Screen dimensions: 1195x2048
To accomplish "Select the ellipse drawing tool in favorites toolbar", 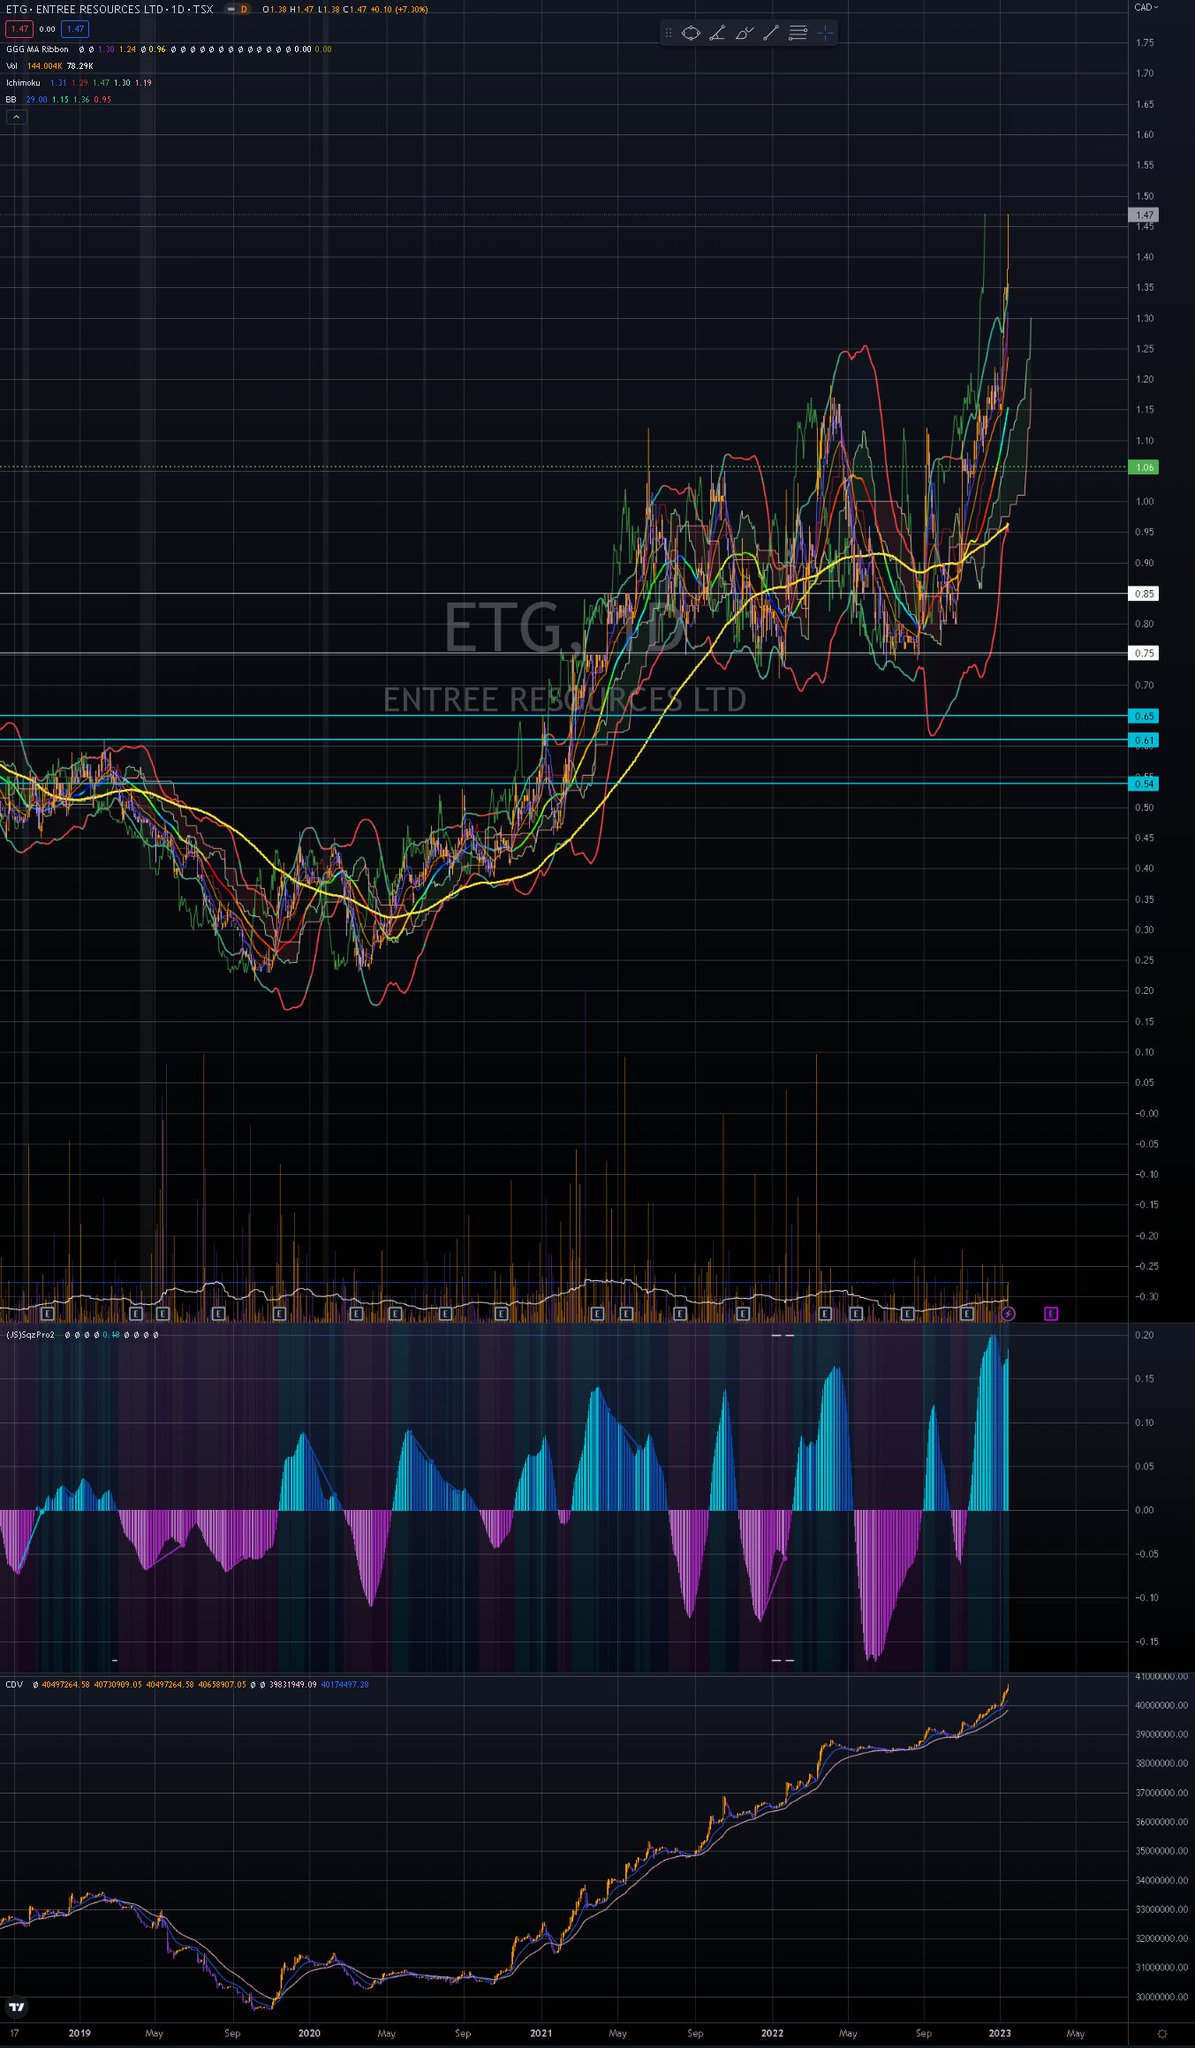I will (690, 33).
